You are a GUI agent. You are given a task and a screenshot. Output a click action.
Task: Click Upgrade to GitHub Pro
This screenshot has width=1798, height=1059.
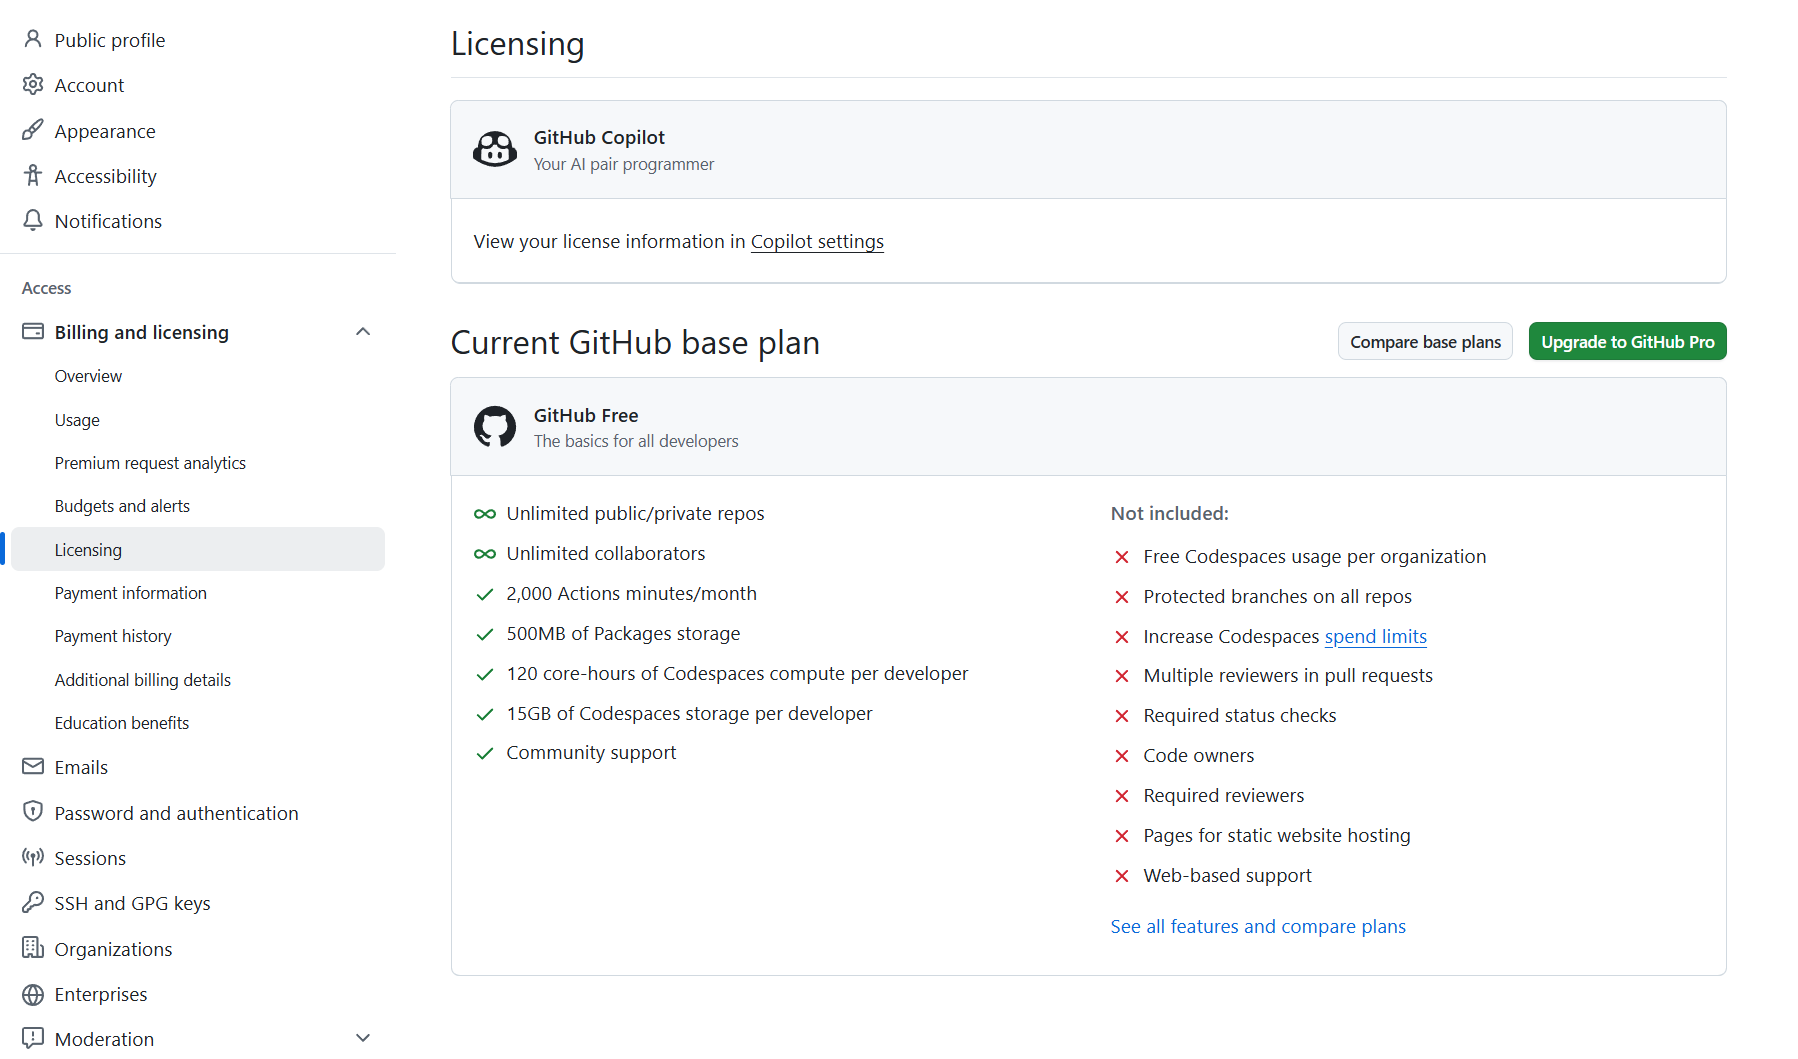pos(1627,341)
